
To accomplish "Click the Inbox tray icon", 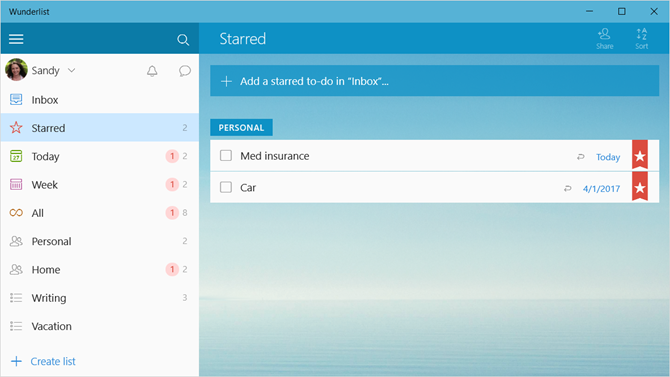I will point(16,100).
